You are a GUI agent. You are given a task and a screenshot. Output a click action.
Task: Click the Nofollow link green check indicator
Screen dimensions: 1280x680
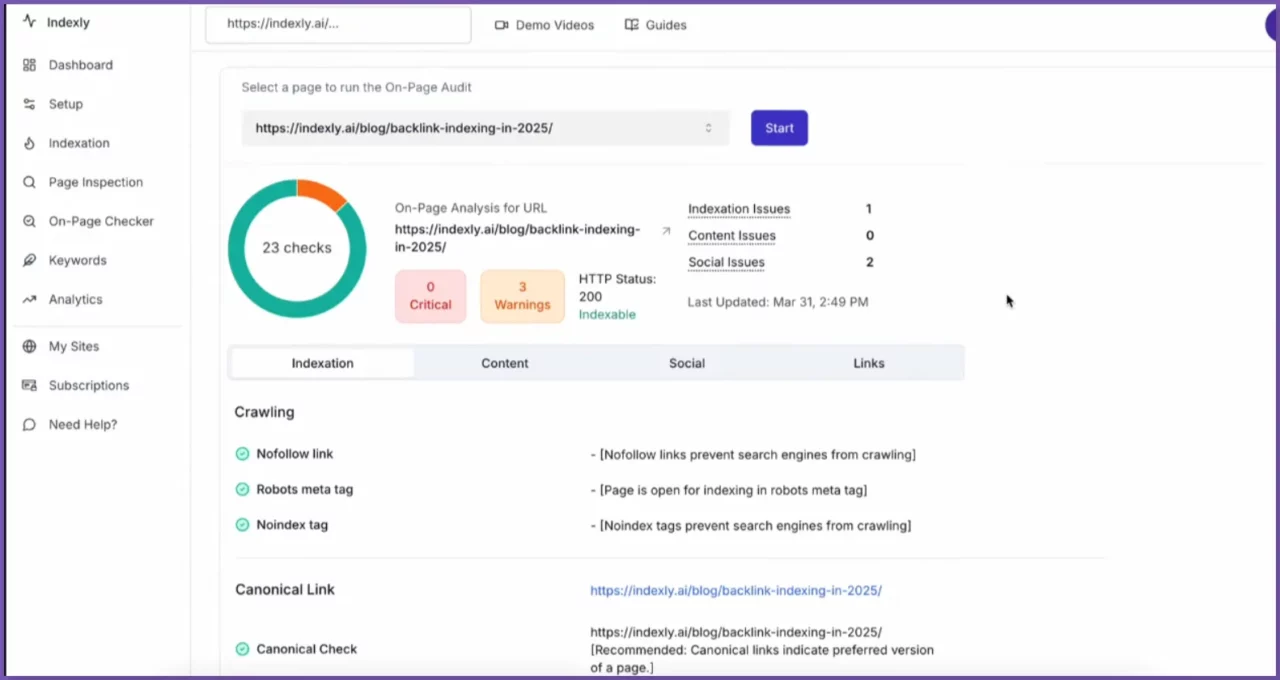coord(242,454)
